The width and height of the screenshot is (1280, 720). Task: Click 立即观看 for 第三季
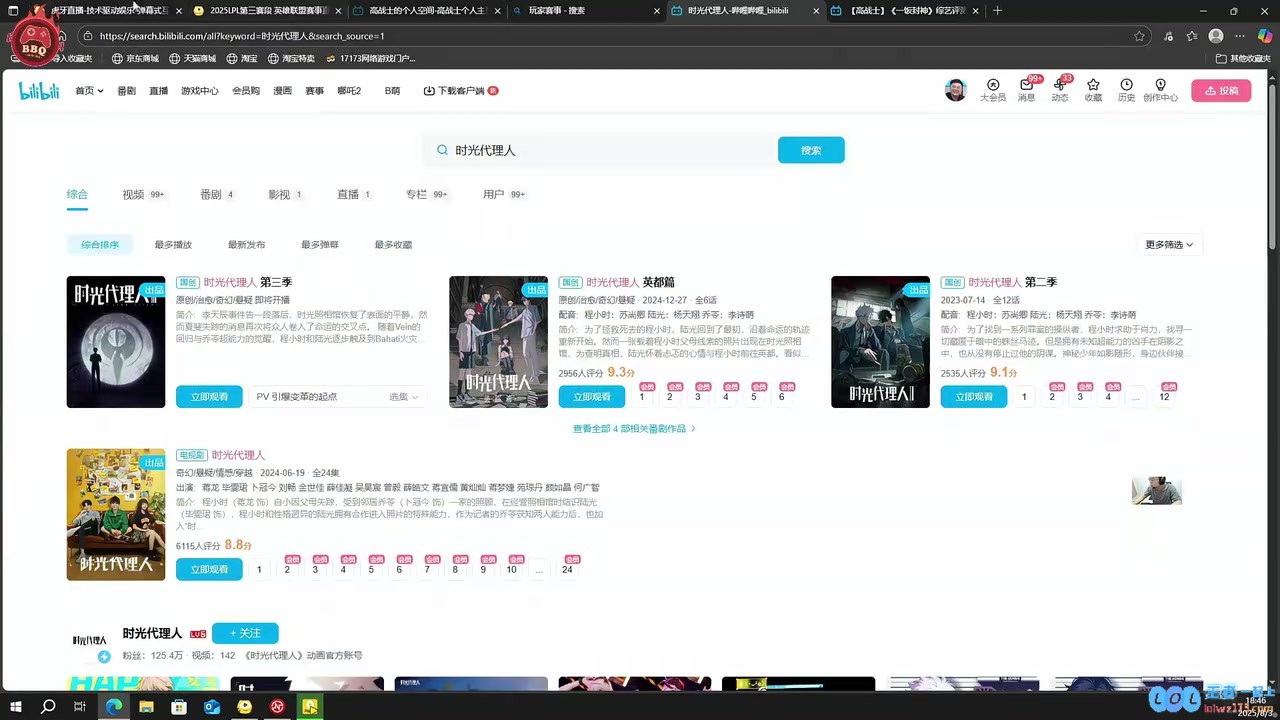tap(209, 397)
